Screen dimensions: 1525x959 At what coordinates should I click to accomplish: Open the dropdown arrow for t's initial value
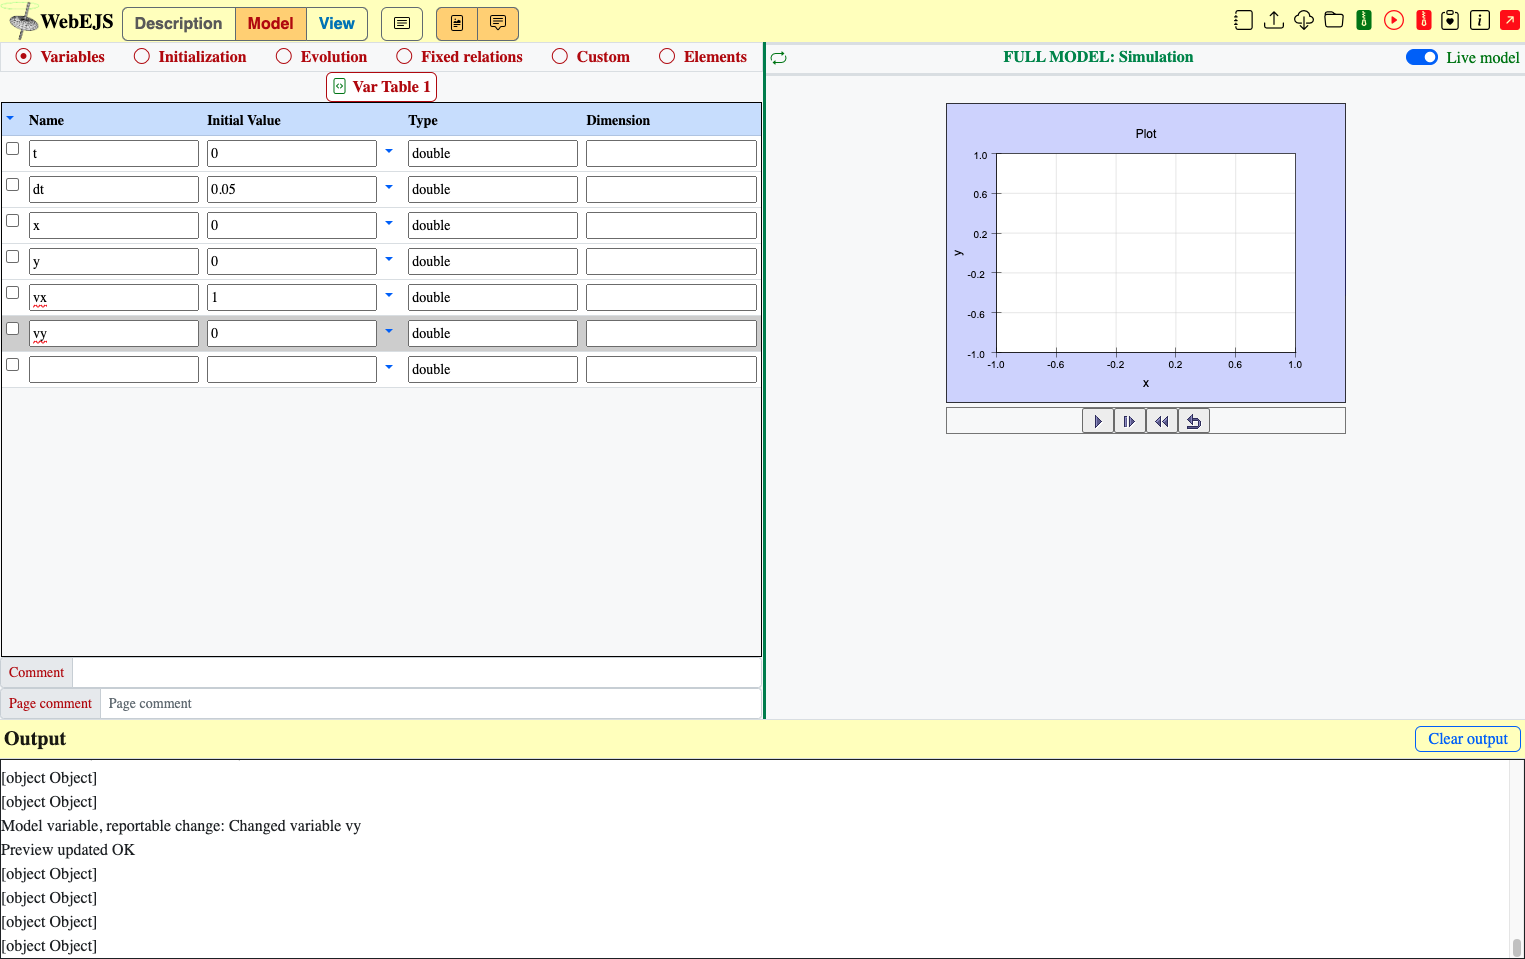tap(389, 152)
